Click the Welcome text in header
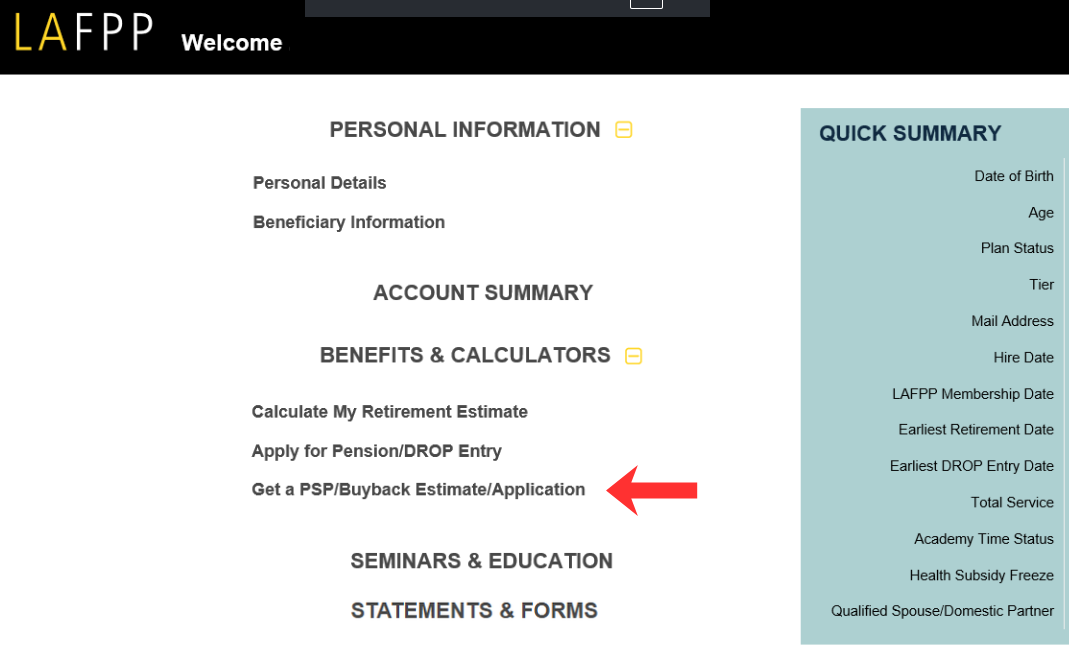The height and width of the screenshot is (648, 1069). 231,43
